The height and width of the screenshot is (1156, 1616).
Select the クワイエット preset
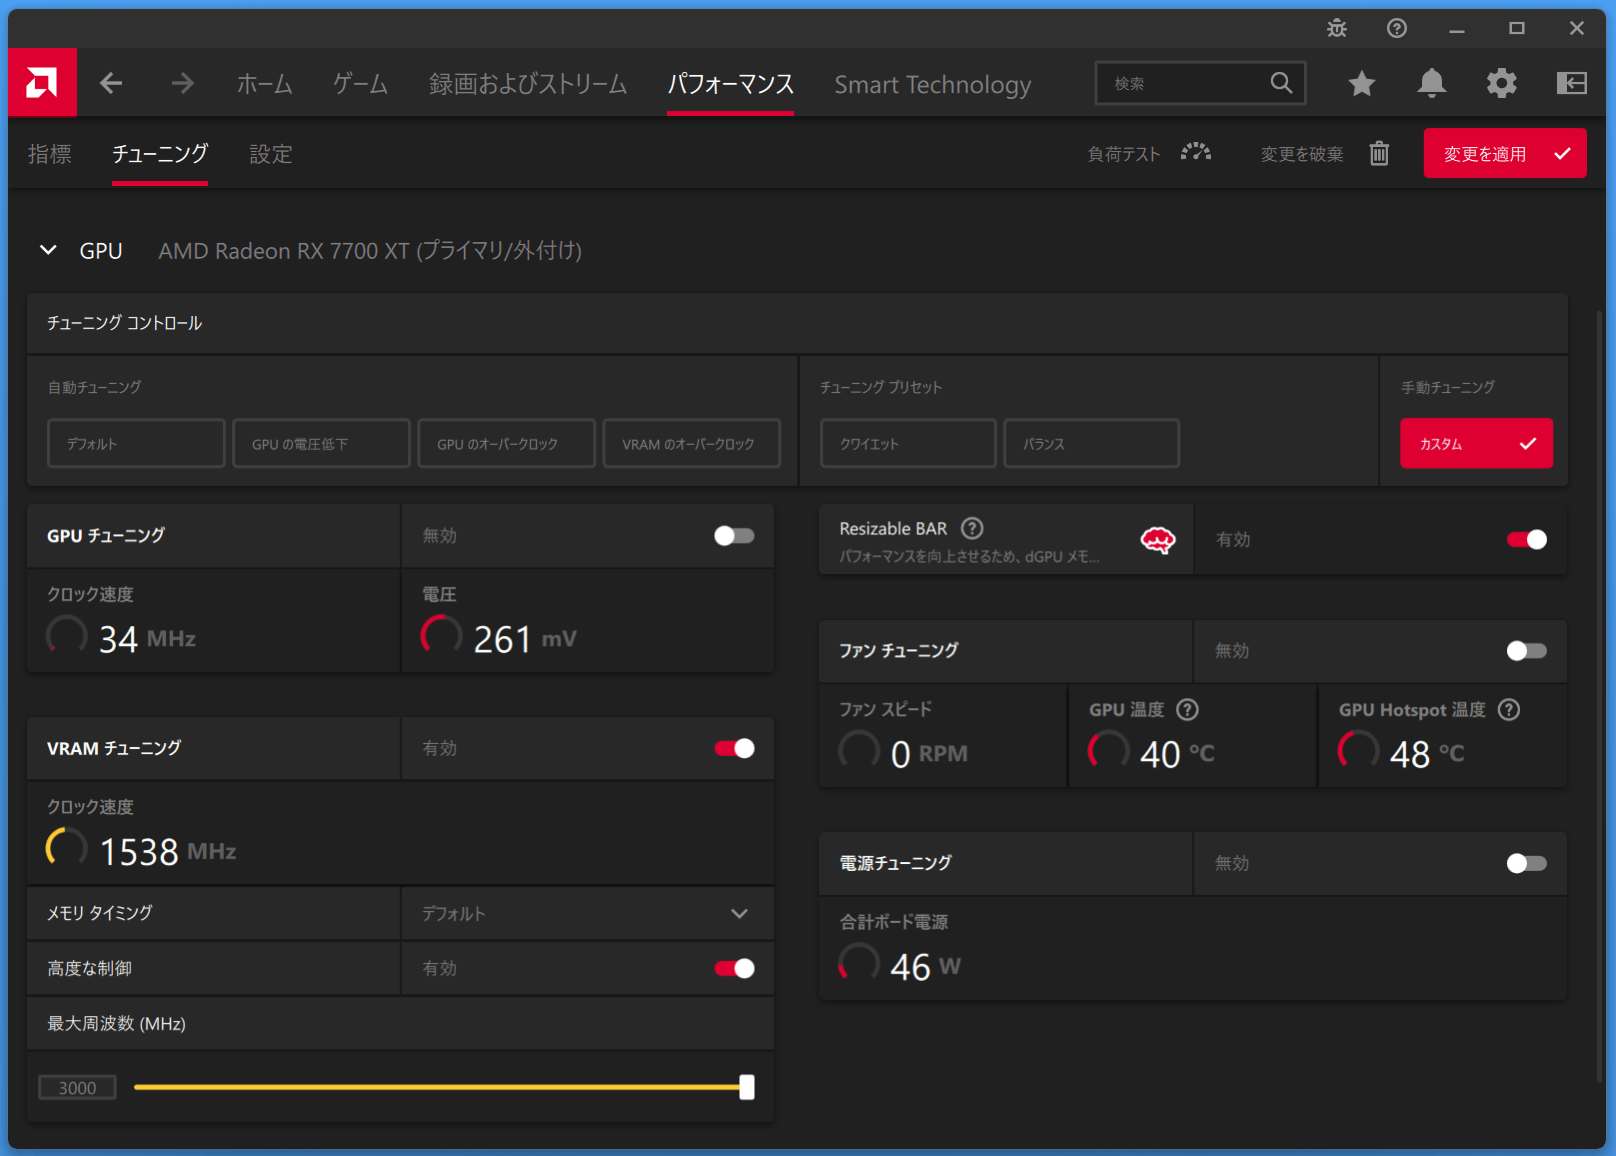click(908, 443)
